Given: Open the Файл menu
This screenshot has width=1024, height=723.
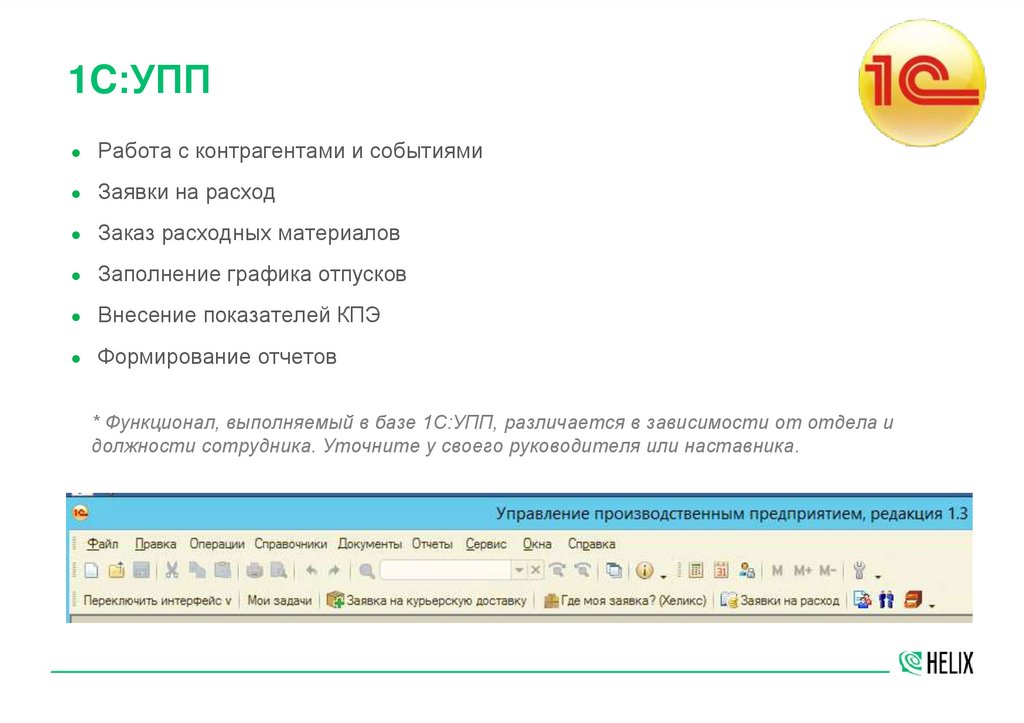Looking at the screenshot, I should coord(103,543).
